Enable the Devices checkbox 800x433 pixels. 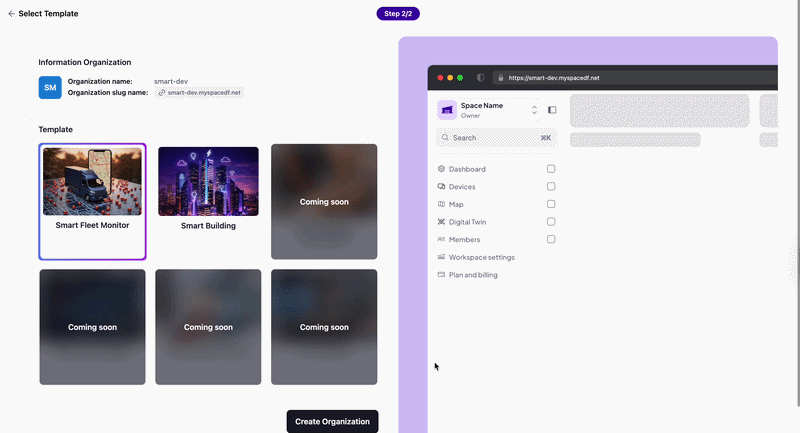coord(551,187)
